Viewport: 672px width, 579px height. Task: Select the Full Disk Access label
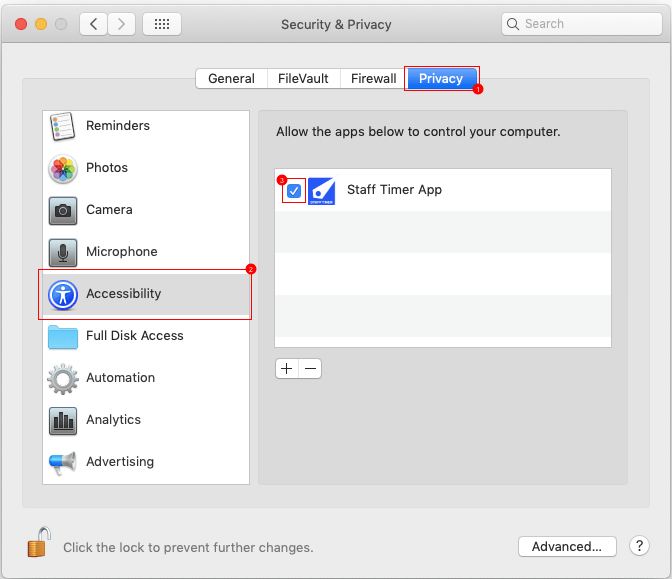[135, 336]
